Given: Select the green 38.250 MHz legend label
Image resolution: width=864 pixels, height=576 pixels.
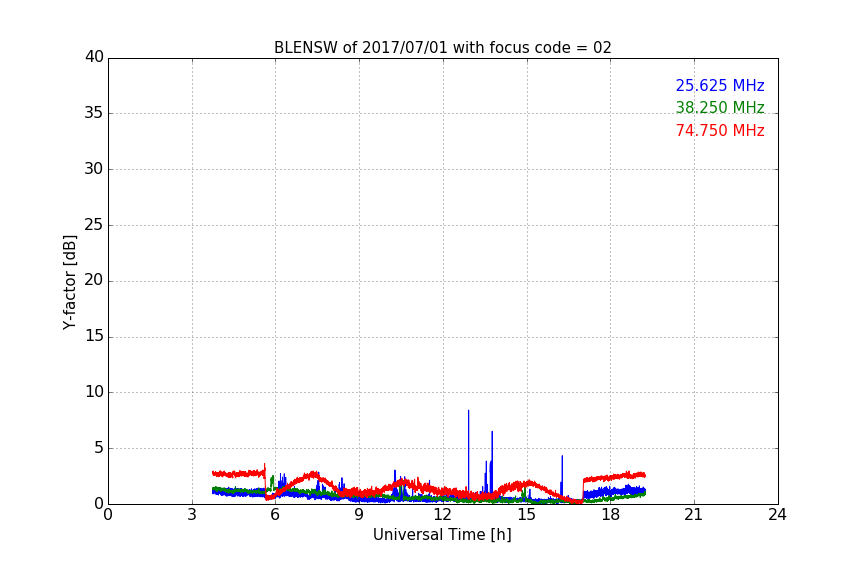Looking at the screenshot, I should 720,107.
